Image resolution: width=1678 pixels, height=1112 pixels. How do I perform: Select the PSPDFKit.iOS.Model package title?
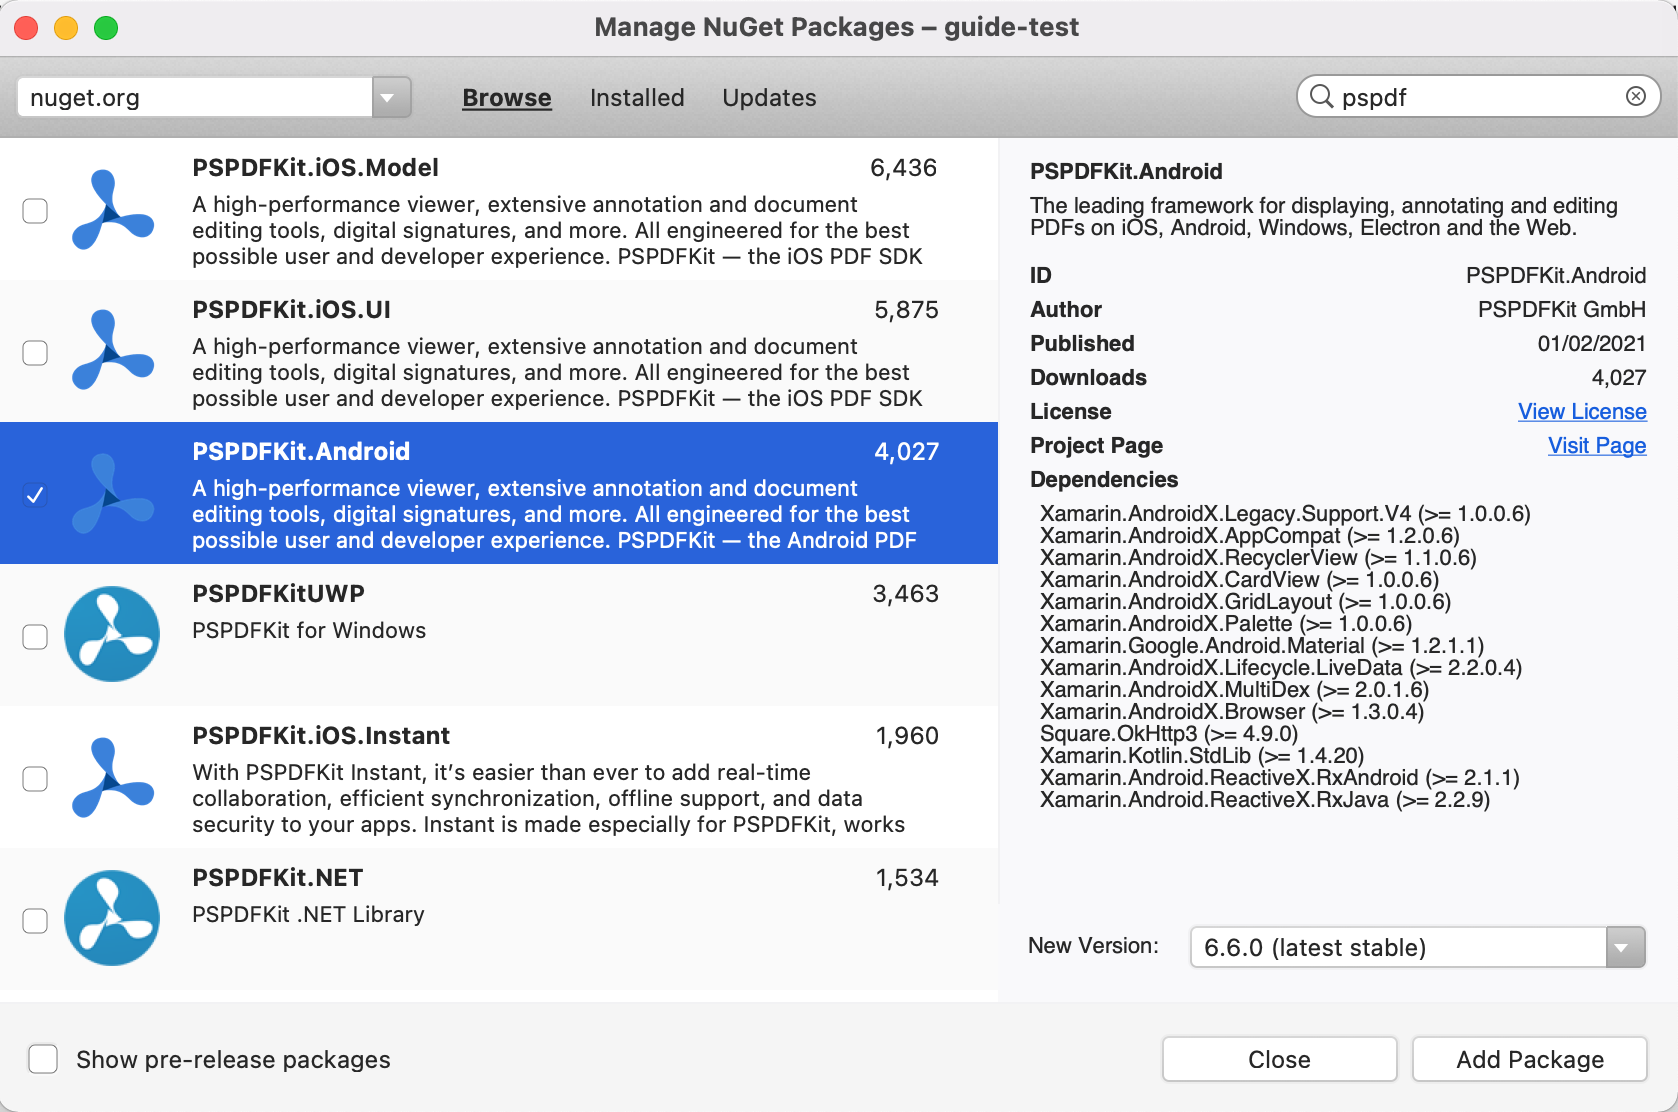coord(315,168)
